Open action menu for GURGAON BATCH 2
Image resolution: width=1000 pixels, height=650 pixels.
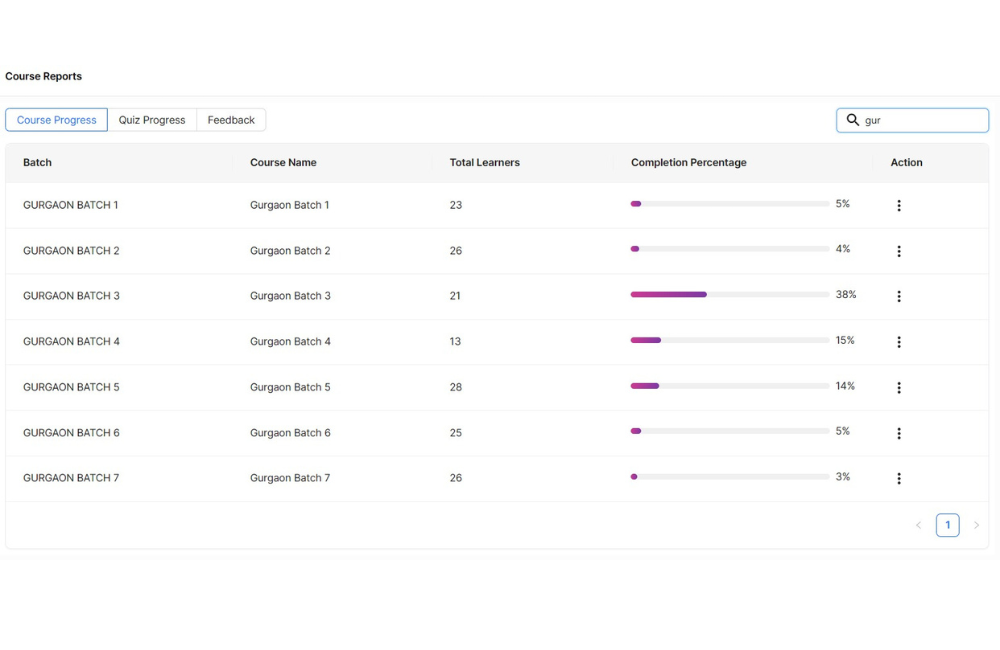tap(899, 251)
